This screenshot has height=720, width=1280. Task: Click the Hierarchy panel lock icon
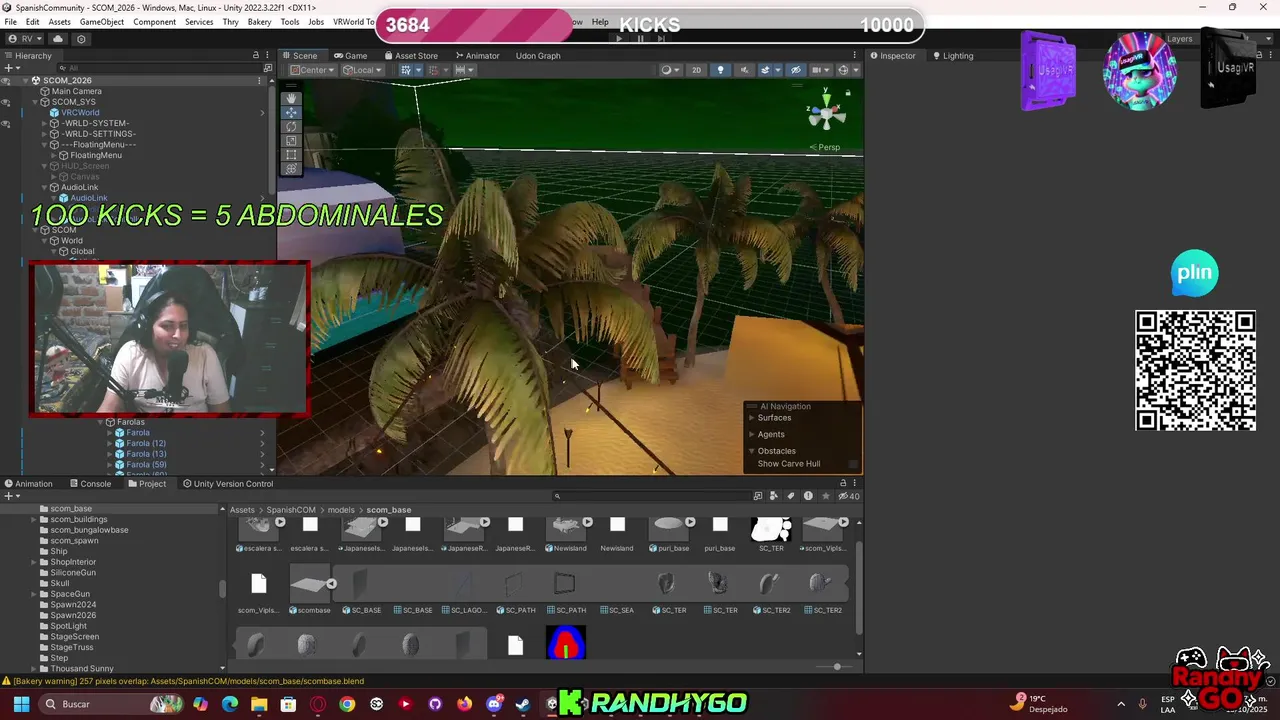tap(256, 56)
